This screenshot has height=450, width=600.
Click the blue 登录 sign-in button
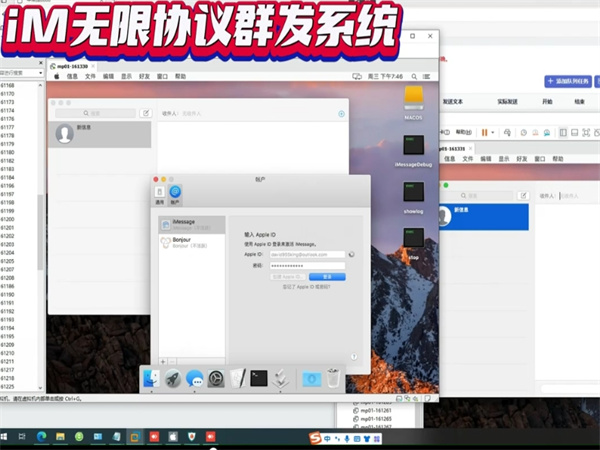(x=326, y=276)
